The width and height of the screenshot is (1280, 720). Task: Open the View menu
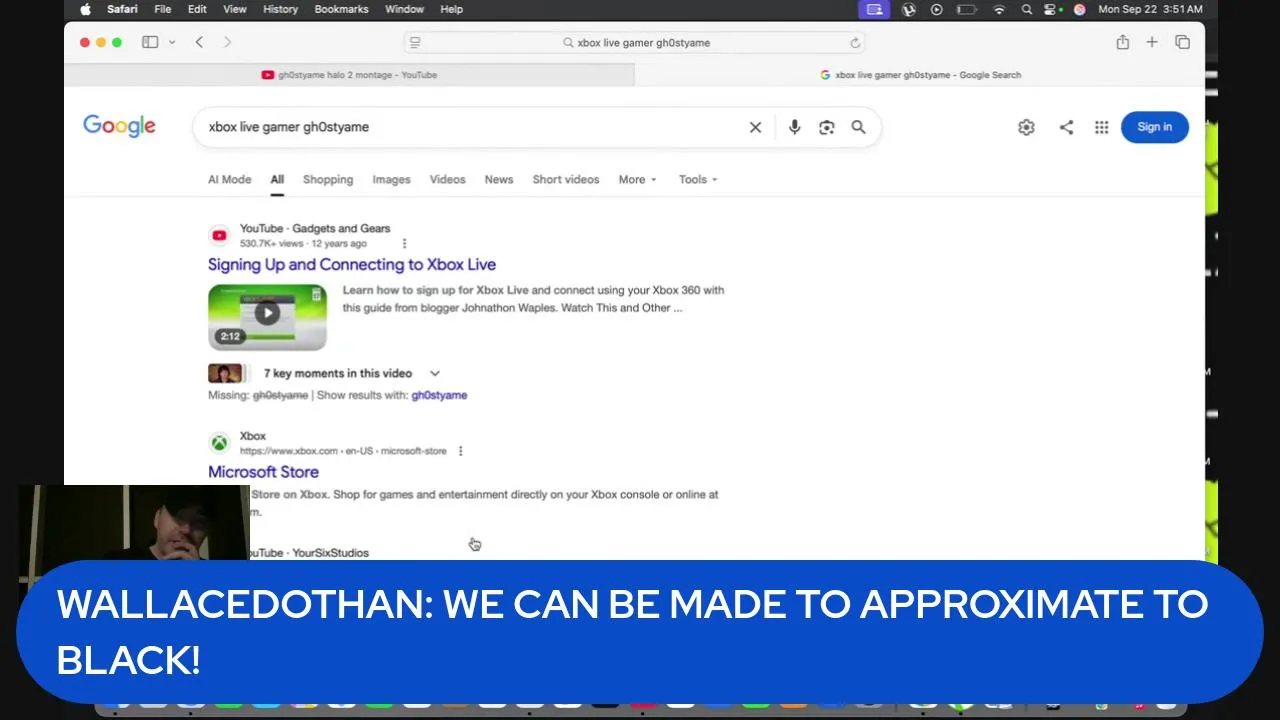click(234, 9)
